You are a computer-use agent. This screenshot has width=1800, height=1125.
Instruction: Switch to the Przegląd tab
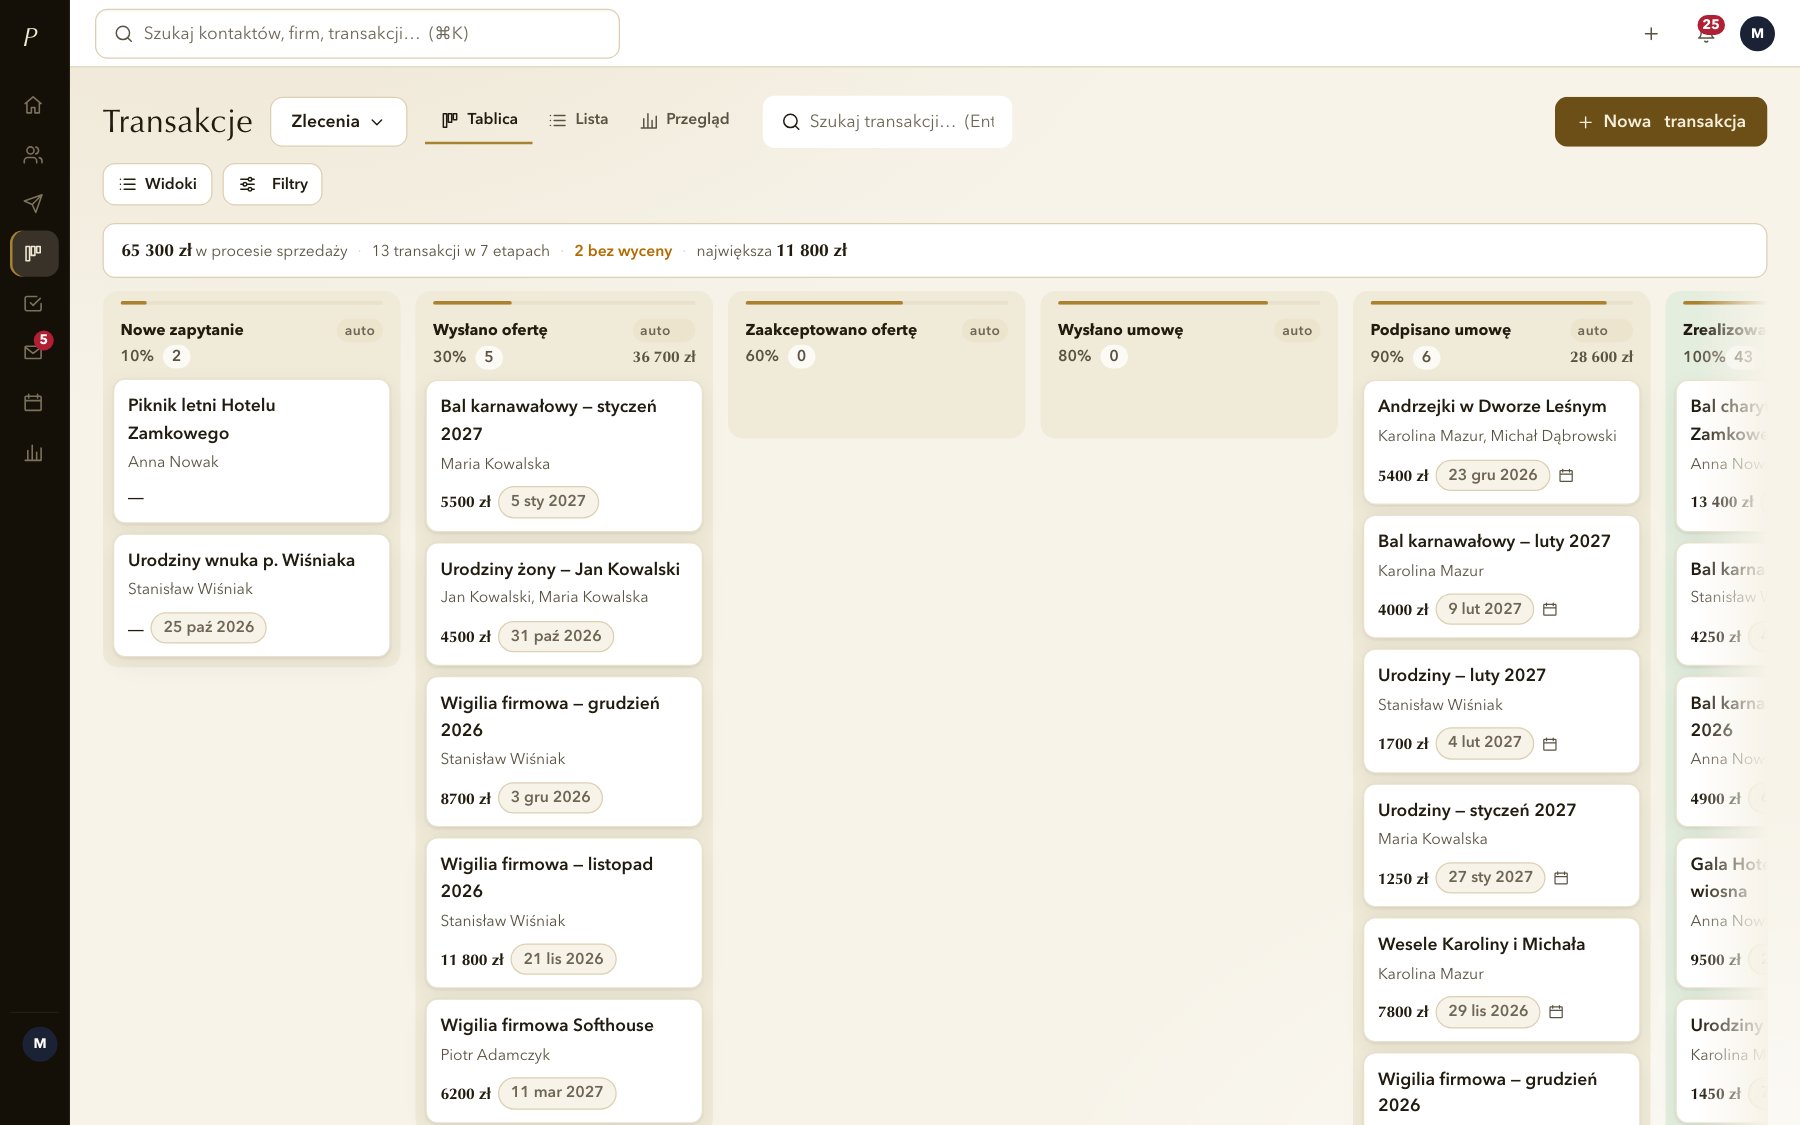pyautogui.click(x=685, y=120)
